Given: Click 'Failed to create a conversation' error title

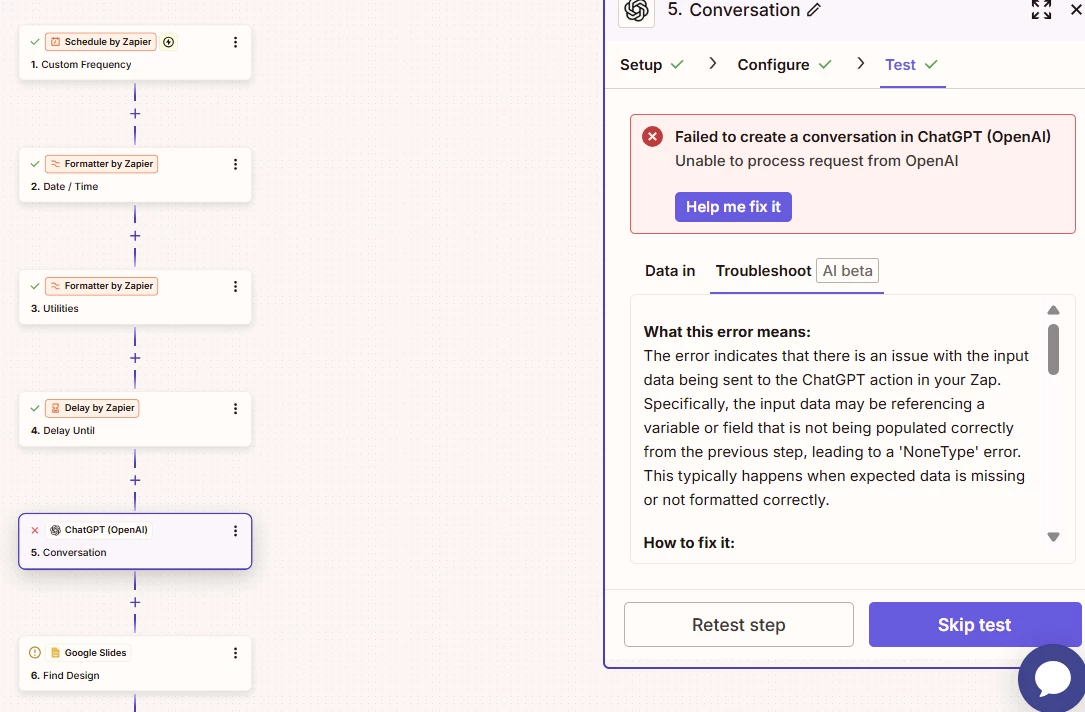Looking at the screenshot, I should click(863, 136).
